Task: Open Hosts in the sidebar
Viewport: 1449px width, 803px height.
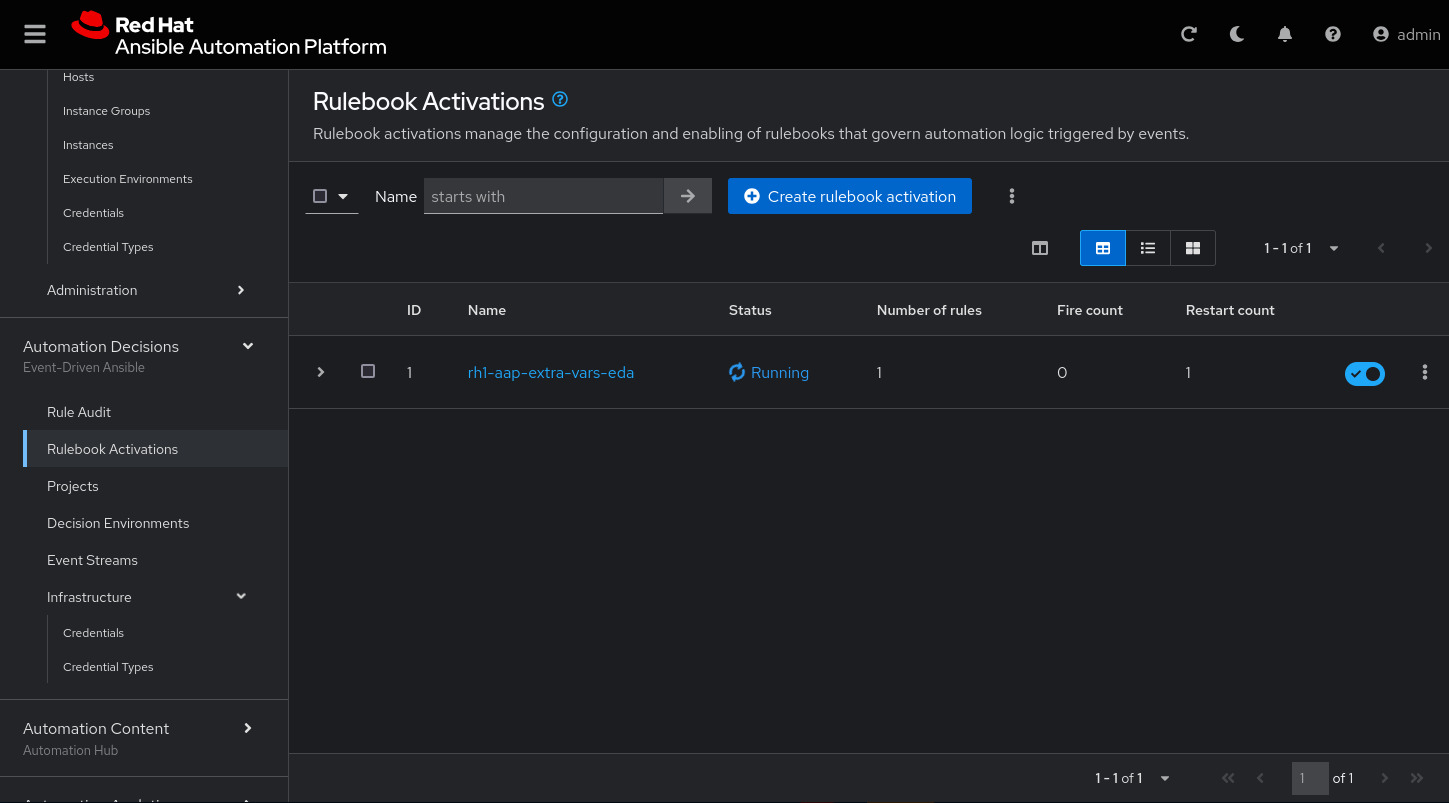Action: (x=78, y=77)
